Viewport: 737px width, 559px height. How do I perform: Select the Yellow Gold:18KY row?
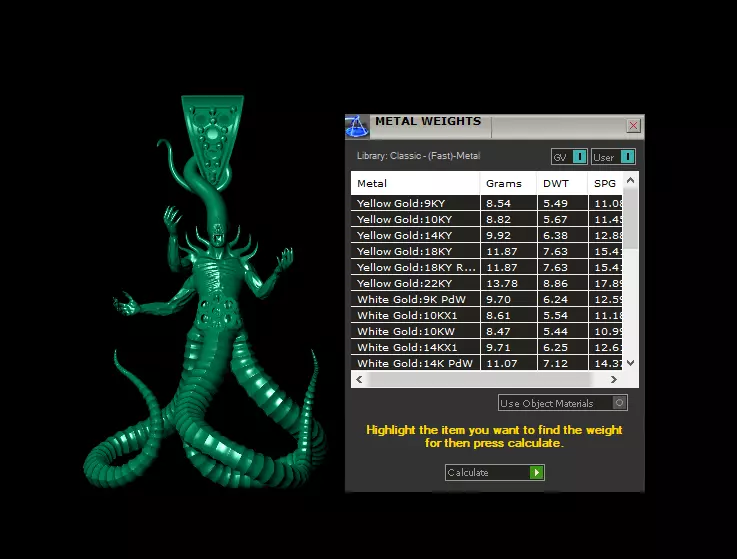point(486,251)
